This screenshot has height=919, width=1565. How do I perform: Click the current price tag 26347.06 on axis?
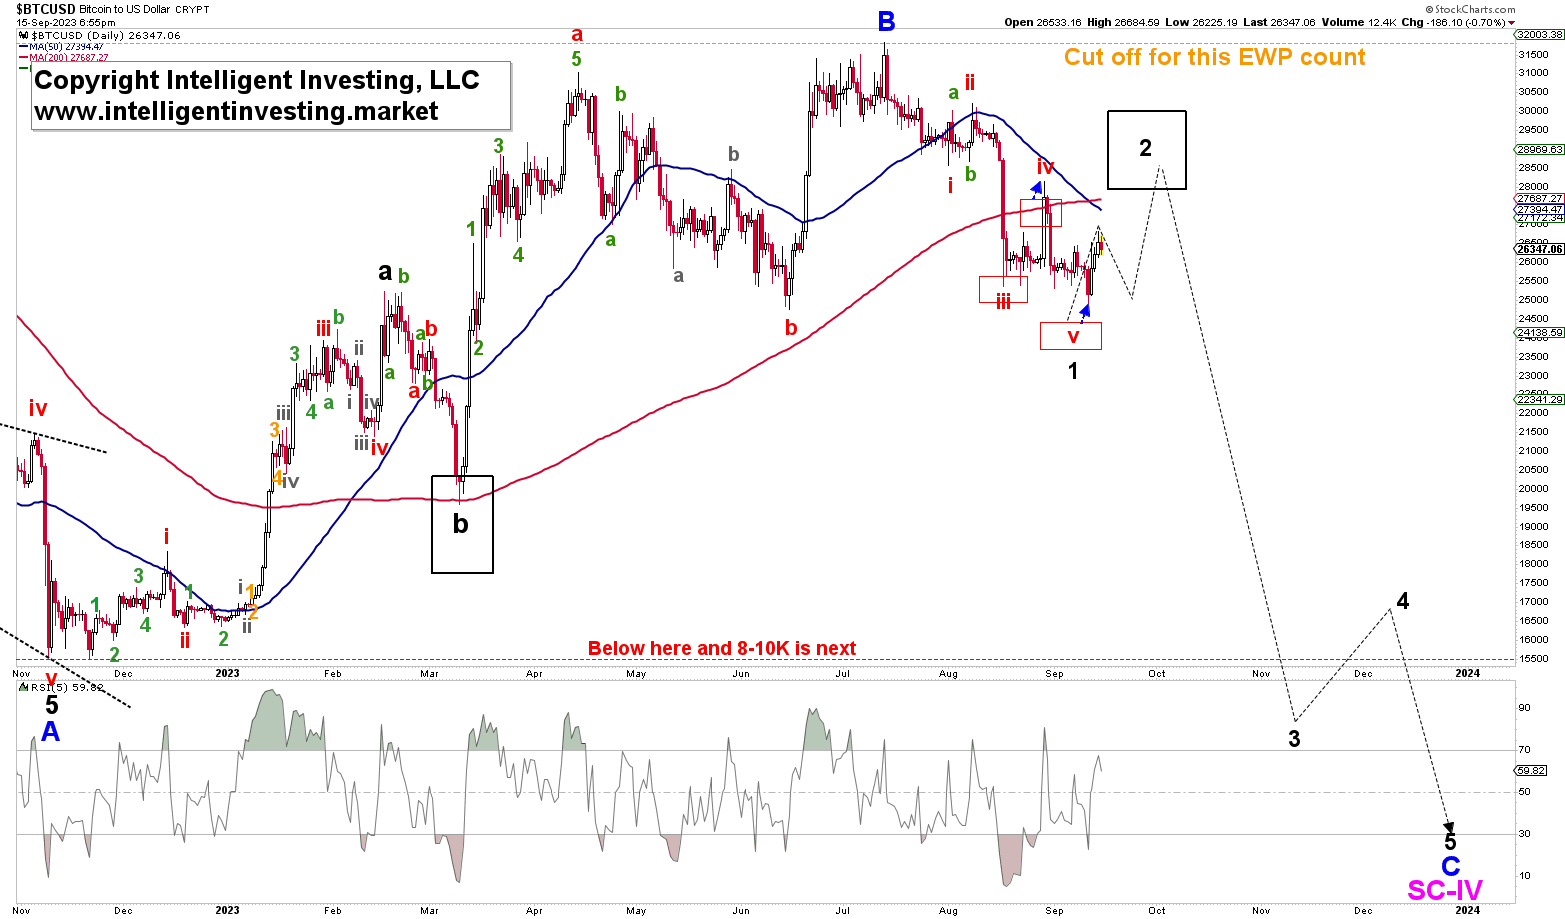pyautogui.click(x=1540, y=250)
